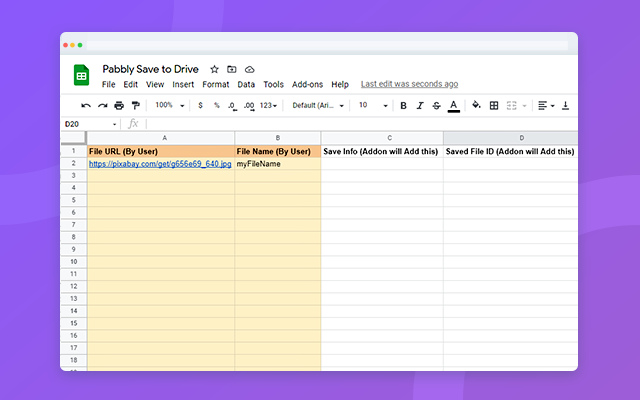Click the document title Pabbly Save to Drive
640x400 pixels.
coord(151,69)
